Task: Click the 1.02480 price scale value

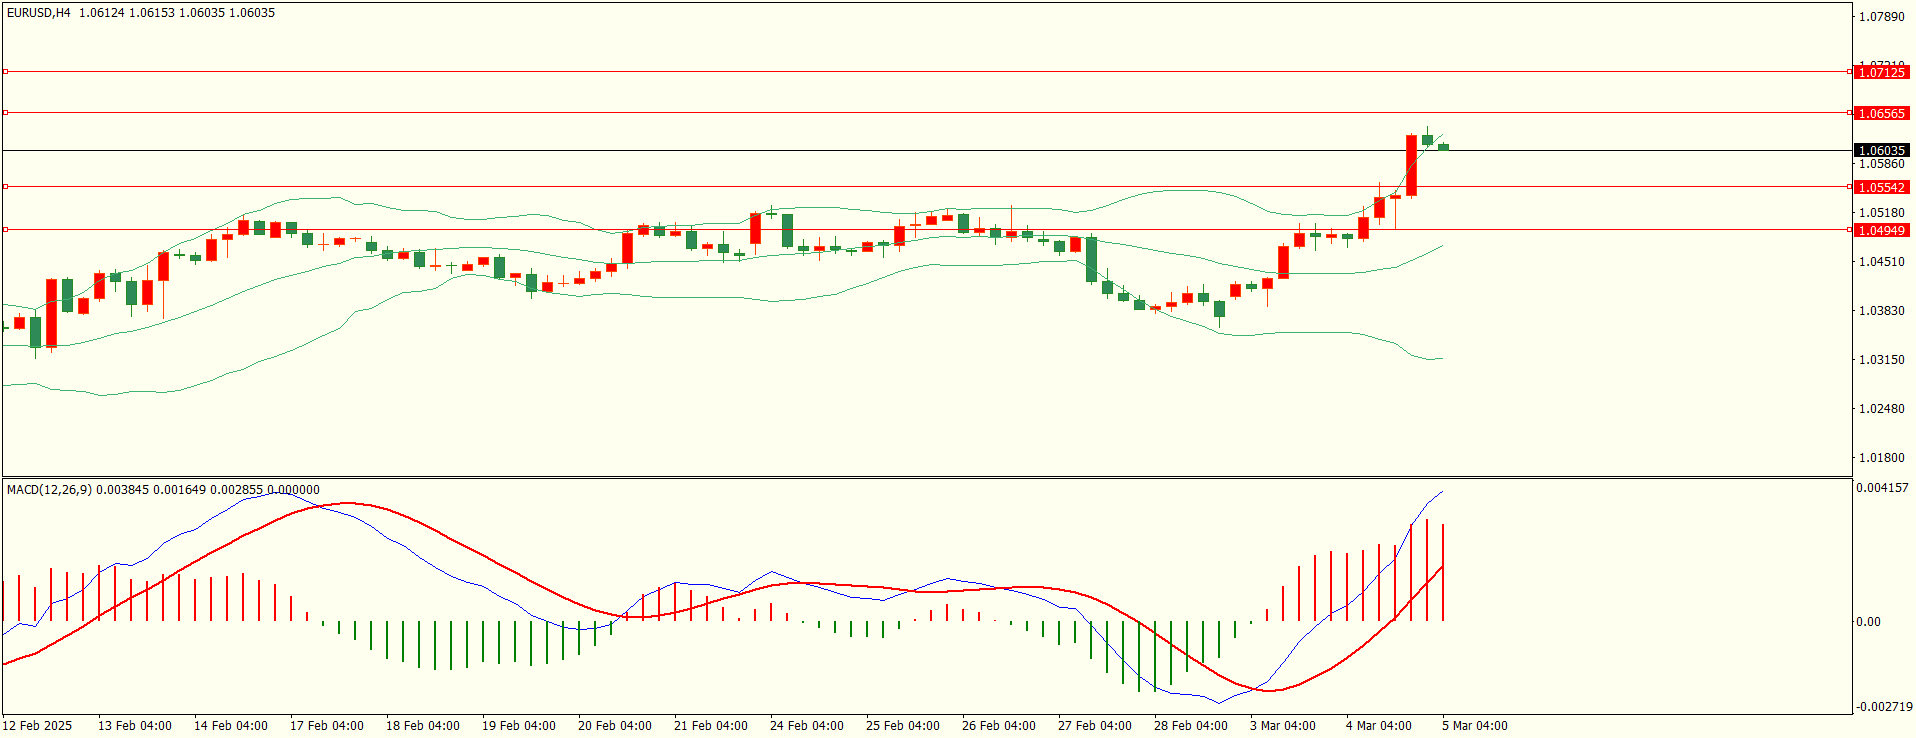Action: tap(1882, 409)
